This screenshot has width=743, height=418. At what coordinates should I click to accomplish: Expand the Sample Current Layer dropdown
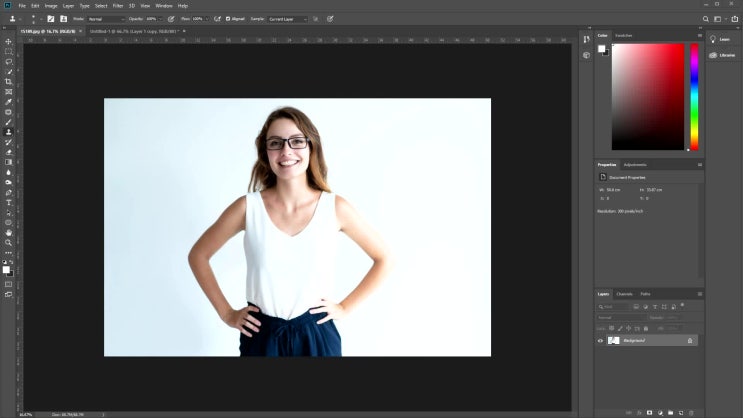288,18
